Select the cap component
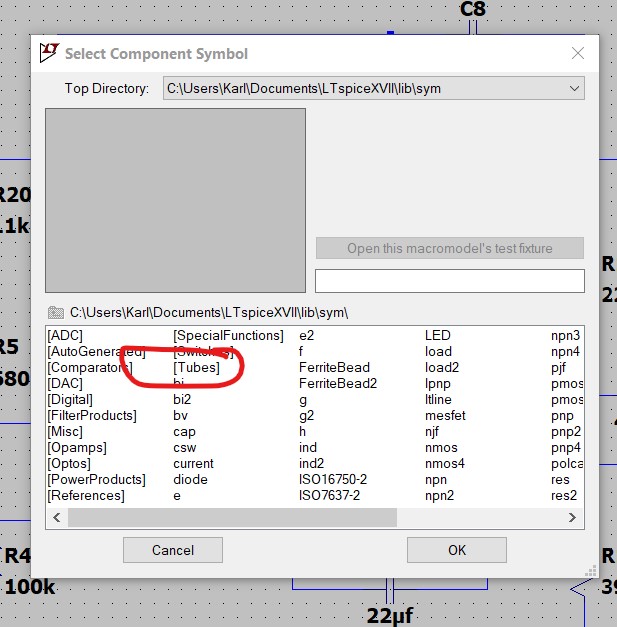The width and height of the screenshot is (617, 627). tap(184, 431)
